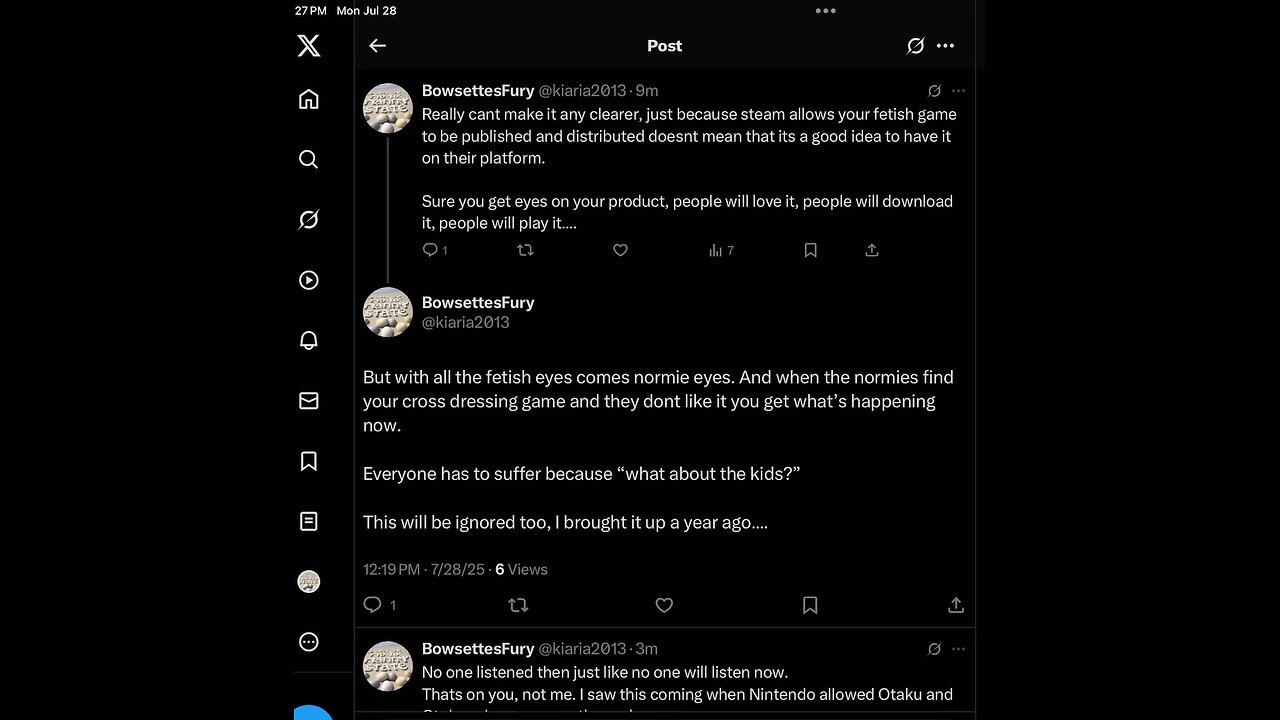Open the three-dot menu in the Post header
1280x720 pixels.
pos(945,46)
